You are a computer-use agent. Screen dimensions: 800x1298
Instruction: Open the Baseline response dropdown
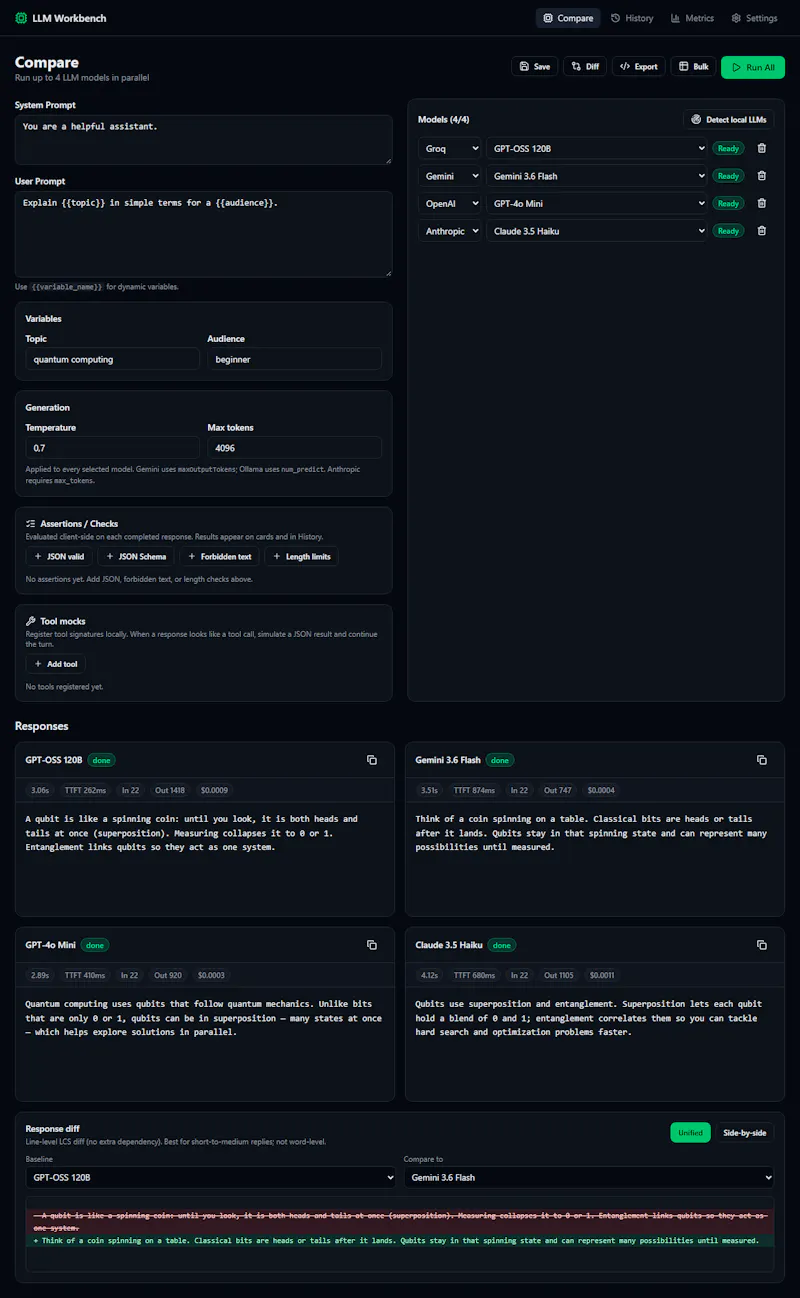[x=211, y=1177]
